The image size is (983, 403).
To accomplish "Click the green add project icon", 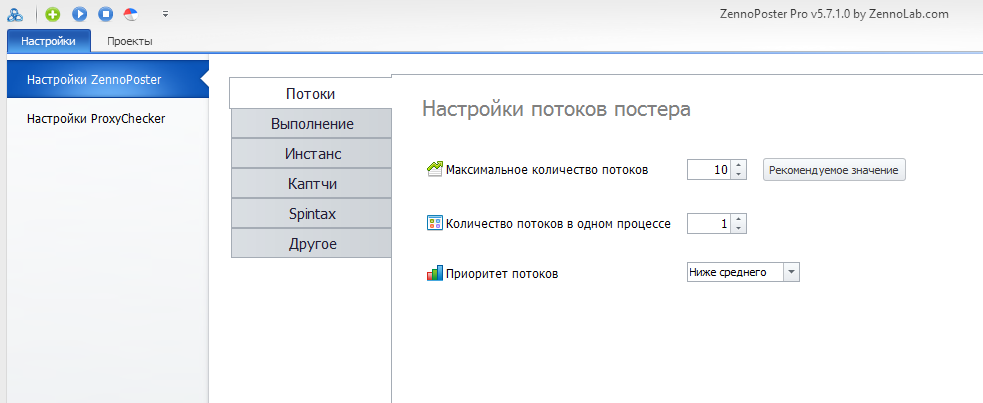I will [x=53, y=13].
